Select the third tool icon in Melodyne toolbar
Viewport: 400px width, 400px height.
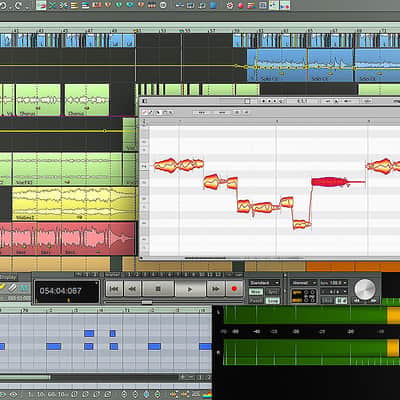point(158,113)
